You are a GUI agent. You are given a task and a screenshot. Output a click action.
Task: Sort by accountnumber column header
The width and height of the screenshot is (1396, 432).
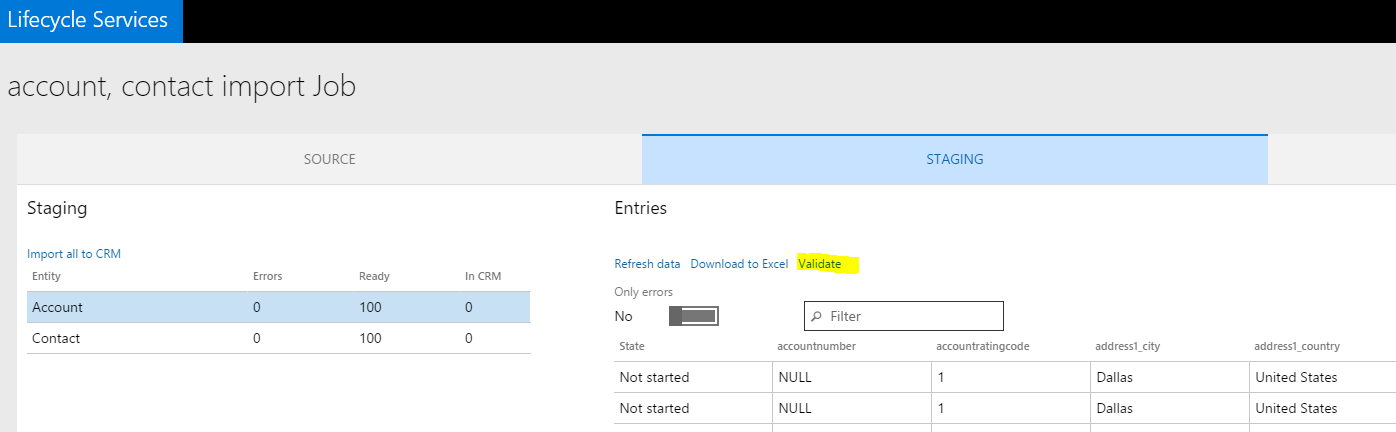[816, 346]
